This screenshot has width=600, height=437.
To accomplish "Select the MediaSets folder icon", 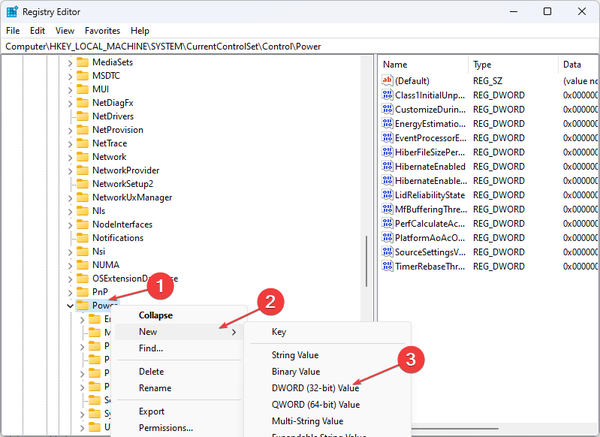I will 83,63.
